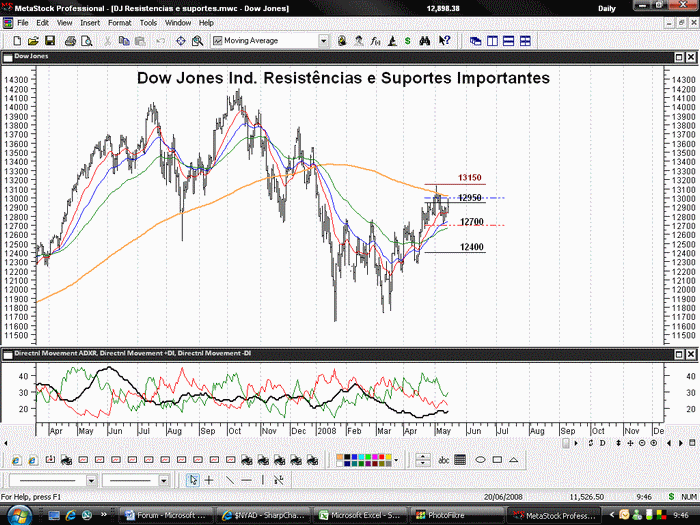The image size is (700, 525).
Task: Open the Format menu
Action: [119, 23]
